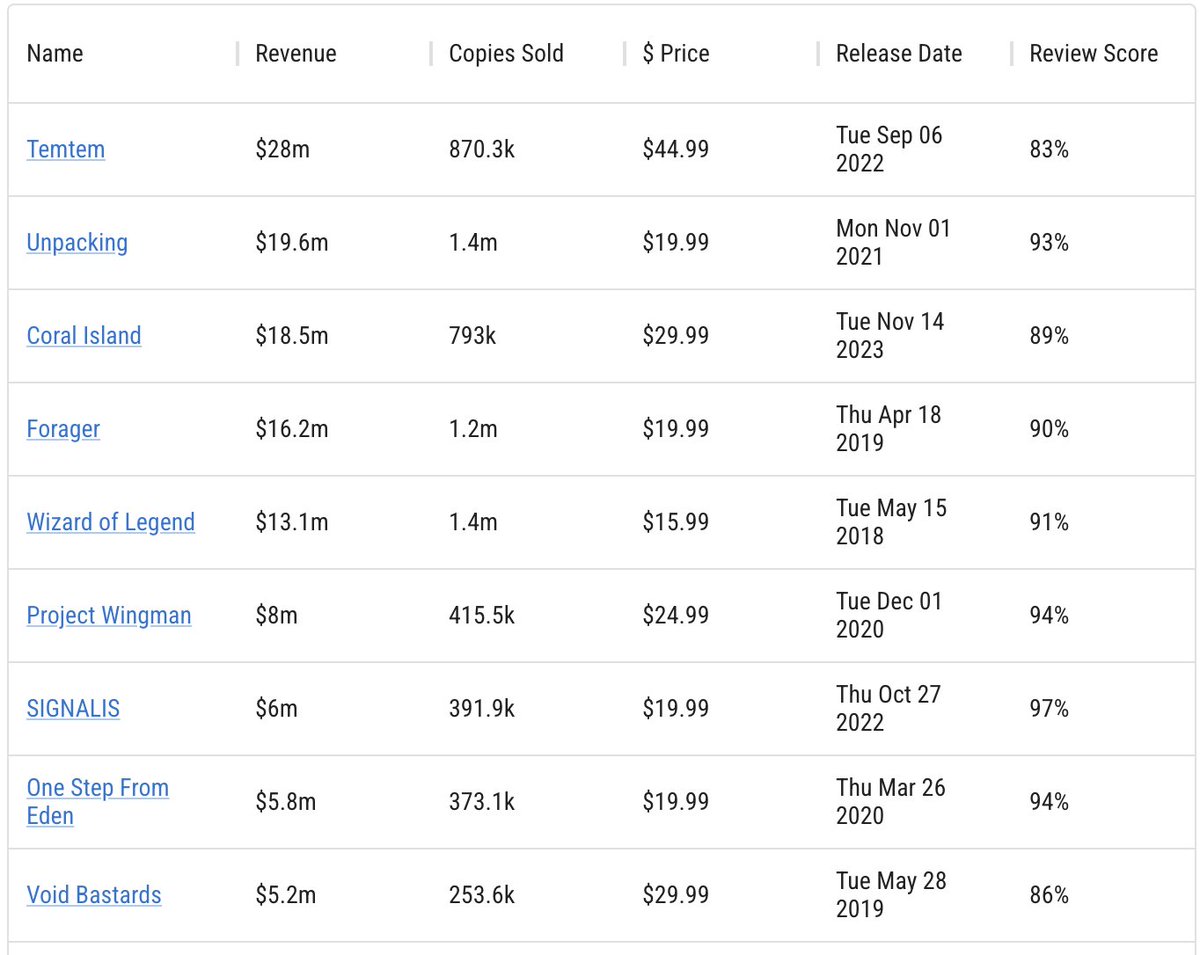The image size is (1200, 955).
Task: Select the 415.5k copies sold cell
Action: pyautogui.click(x=482, y=615)
